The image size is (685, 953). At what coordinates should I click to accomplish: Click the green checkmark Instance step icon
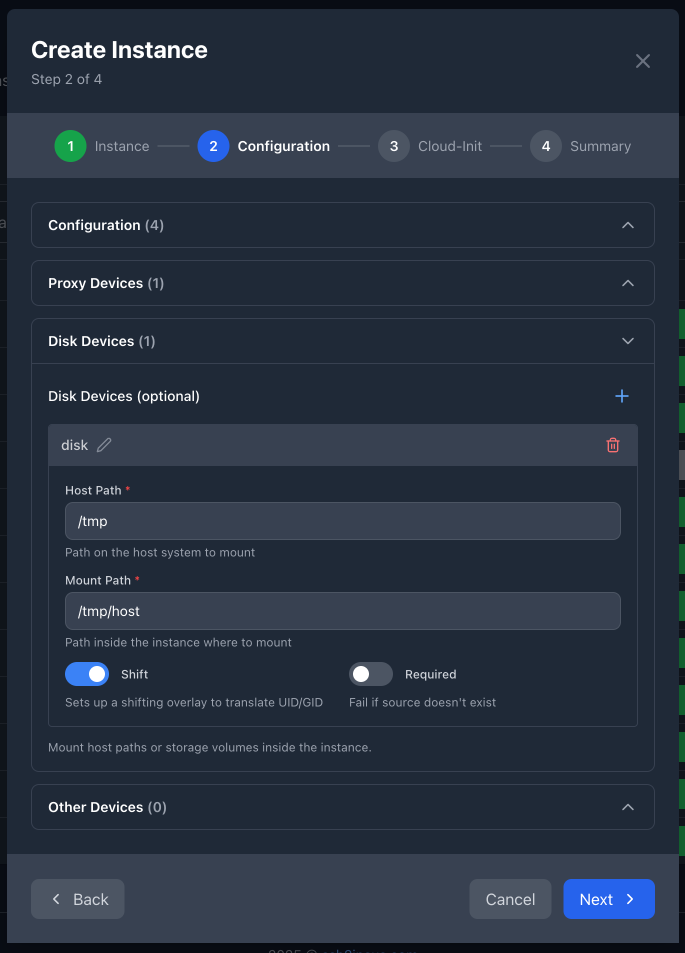pyautogui.click(x=70, y=146)
